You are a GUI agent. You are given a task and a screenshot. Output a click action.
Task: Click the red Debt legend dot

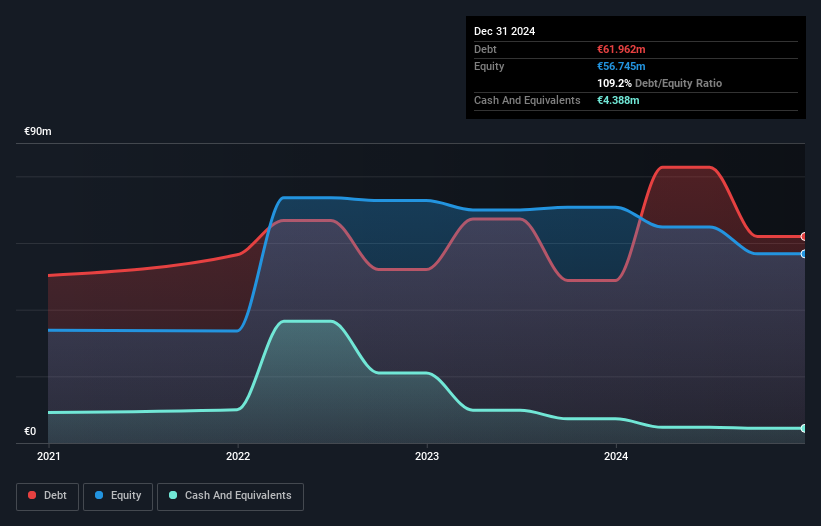tap(32, 495)
